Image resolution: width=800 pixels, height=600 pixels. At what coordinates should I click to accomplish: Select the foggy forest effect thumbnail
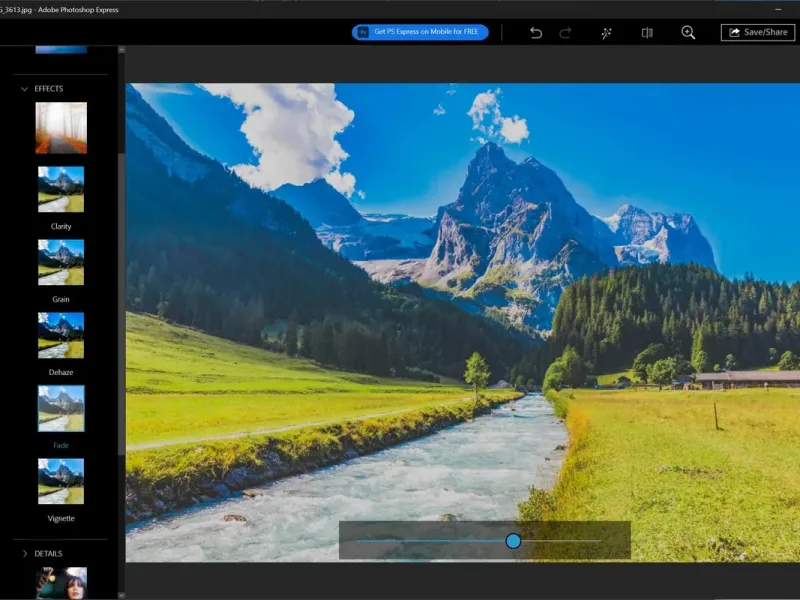click(x=61, y=128)
